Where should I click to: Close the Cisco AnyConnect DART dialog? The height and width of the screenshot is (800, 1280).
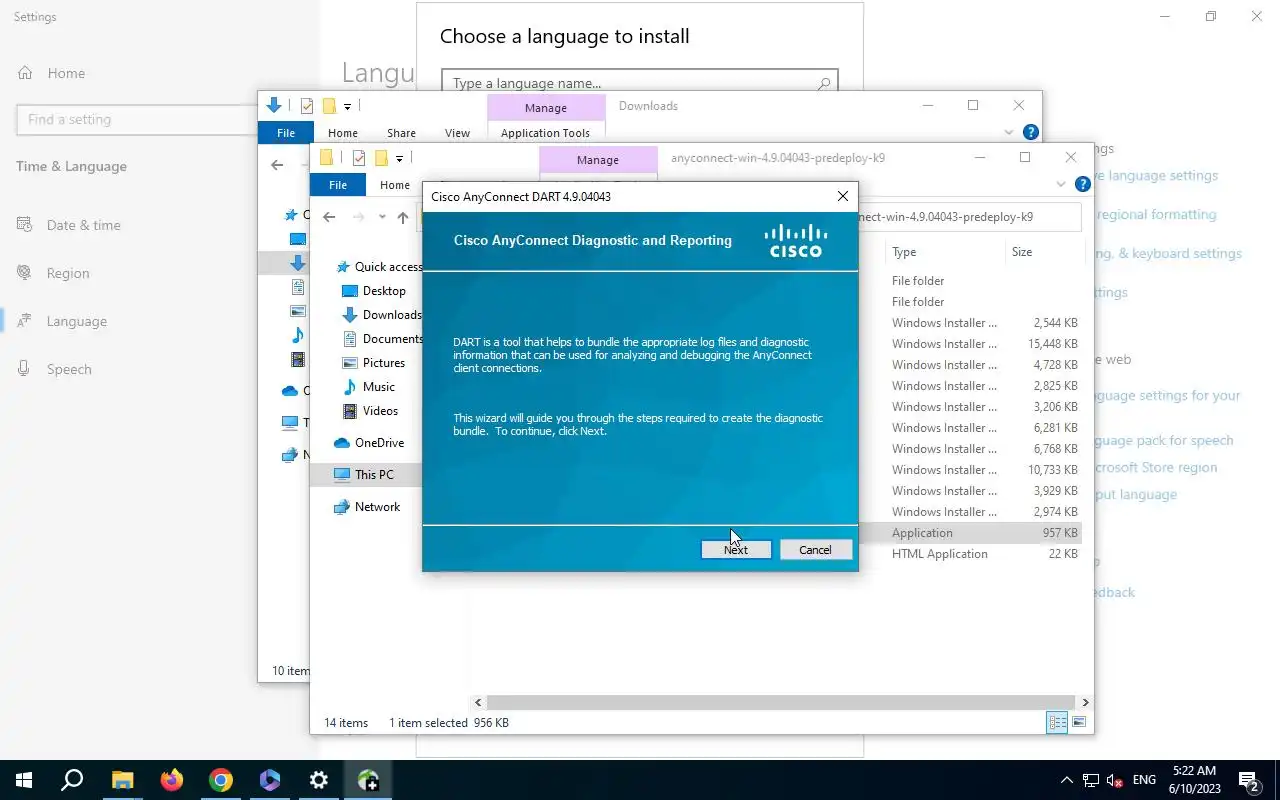(x=842, y=196)
